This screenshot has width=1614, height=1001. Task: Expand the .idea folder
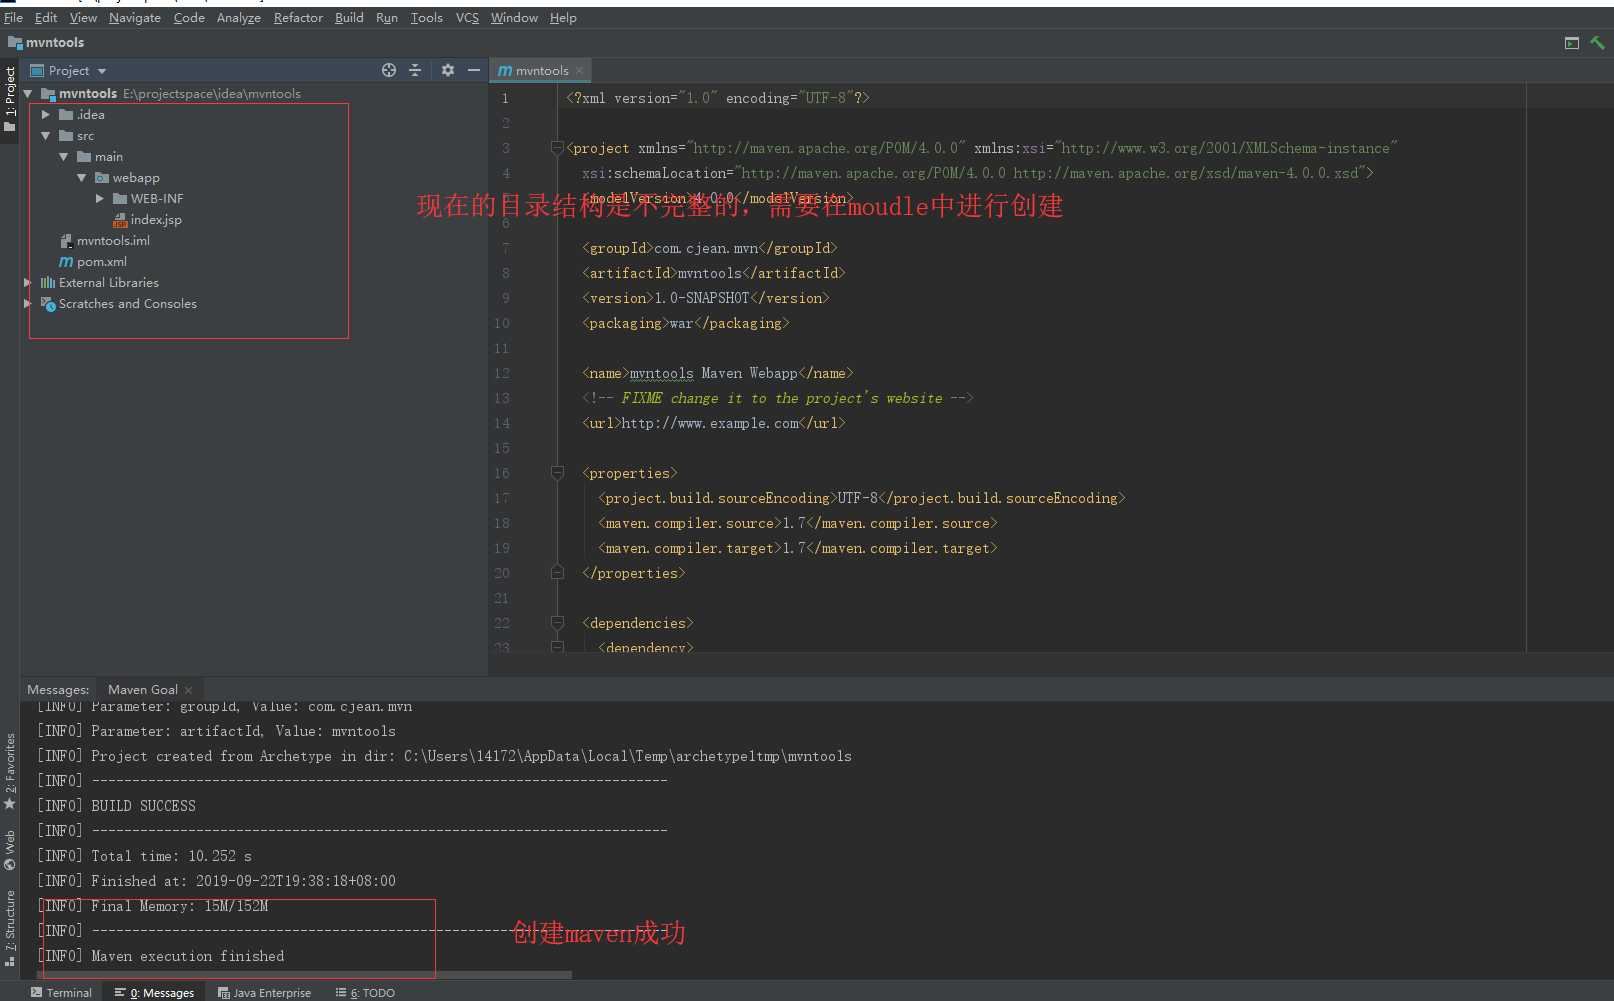pos(46,115)
